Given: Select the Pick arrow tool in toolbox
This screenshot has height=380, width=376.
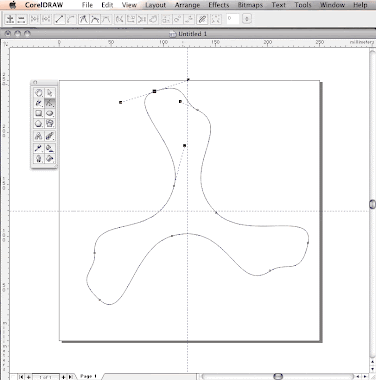Looking at the screenshot, I should click(50, 93).
